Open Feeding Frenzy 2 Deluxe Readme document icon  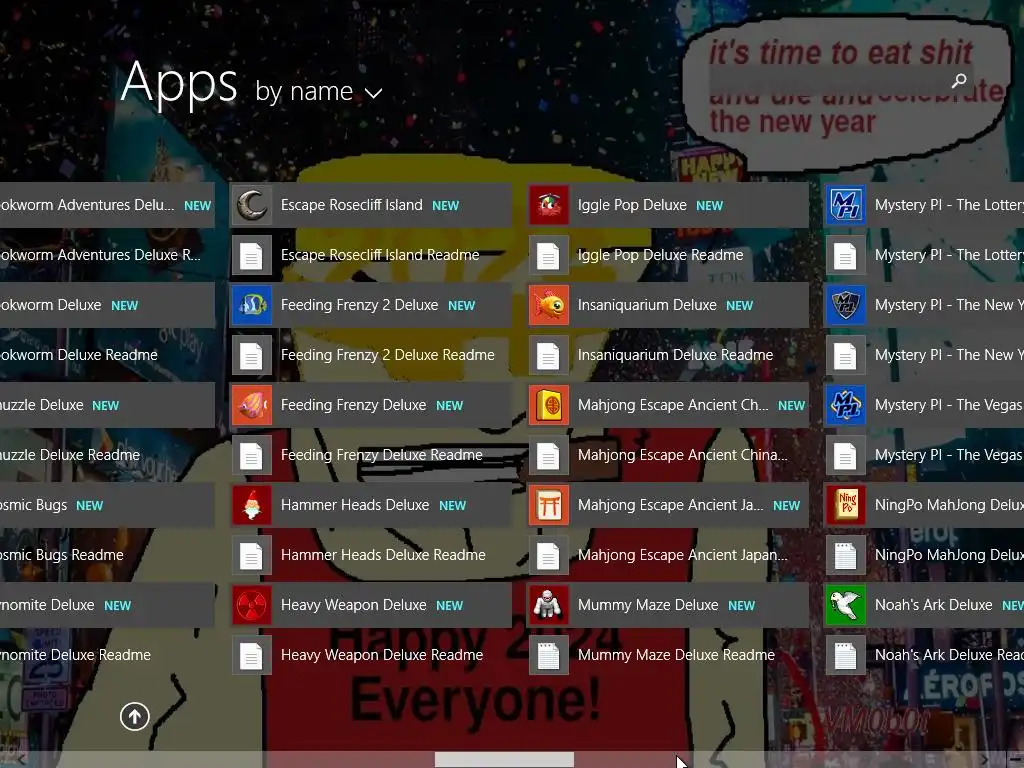pos(251,355)
